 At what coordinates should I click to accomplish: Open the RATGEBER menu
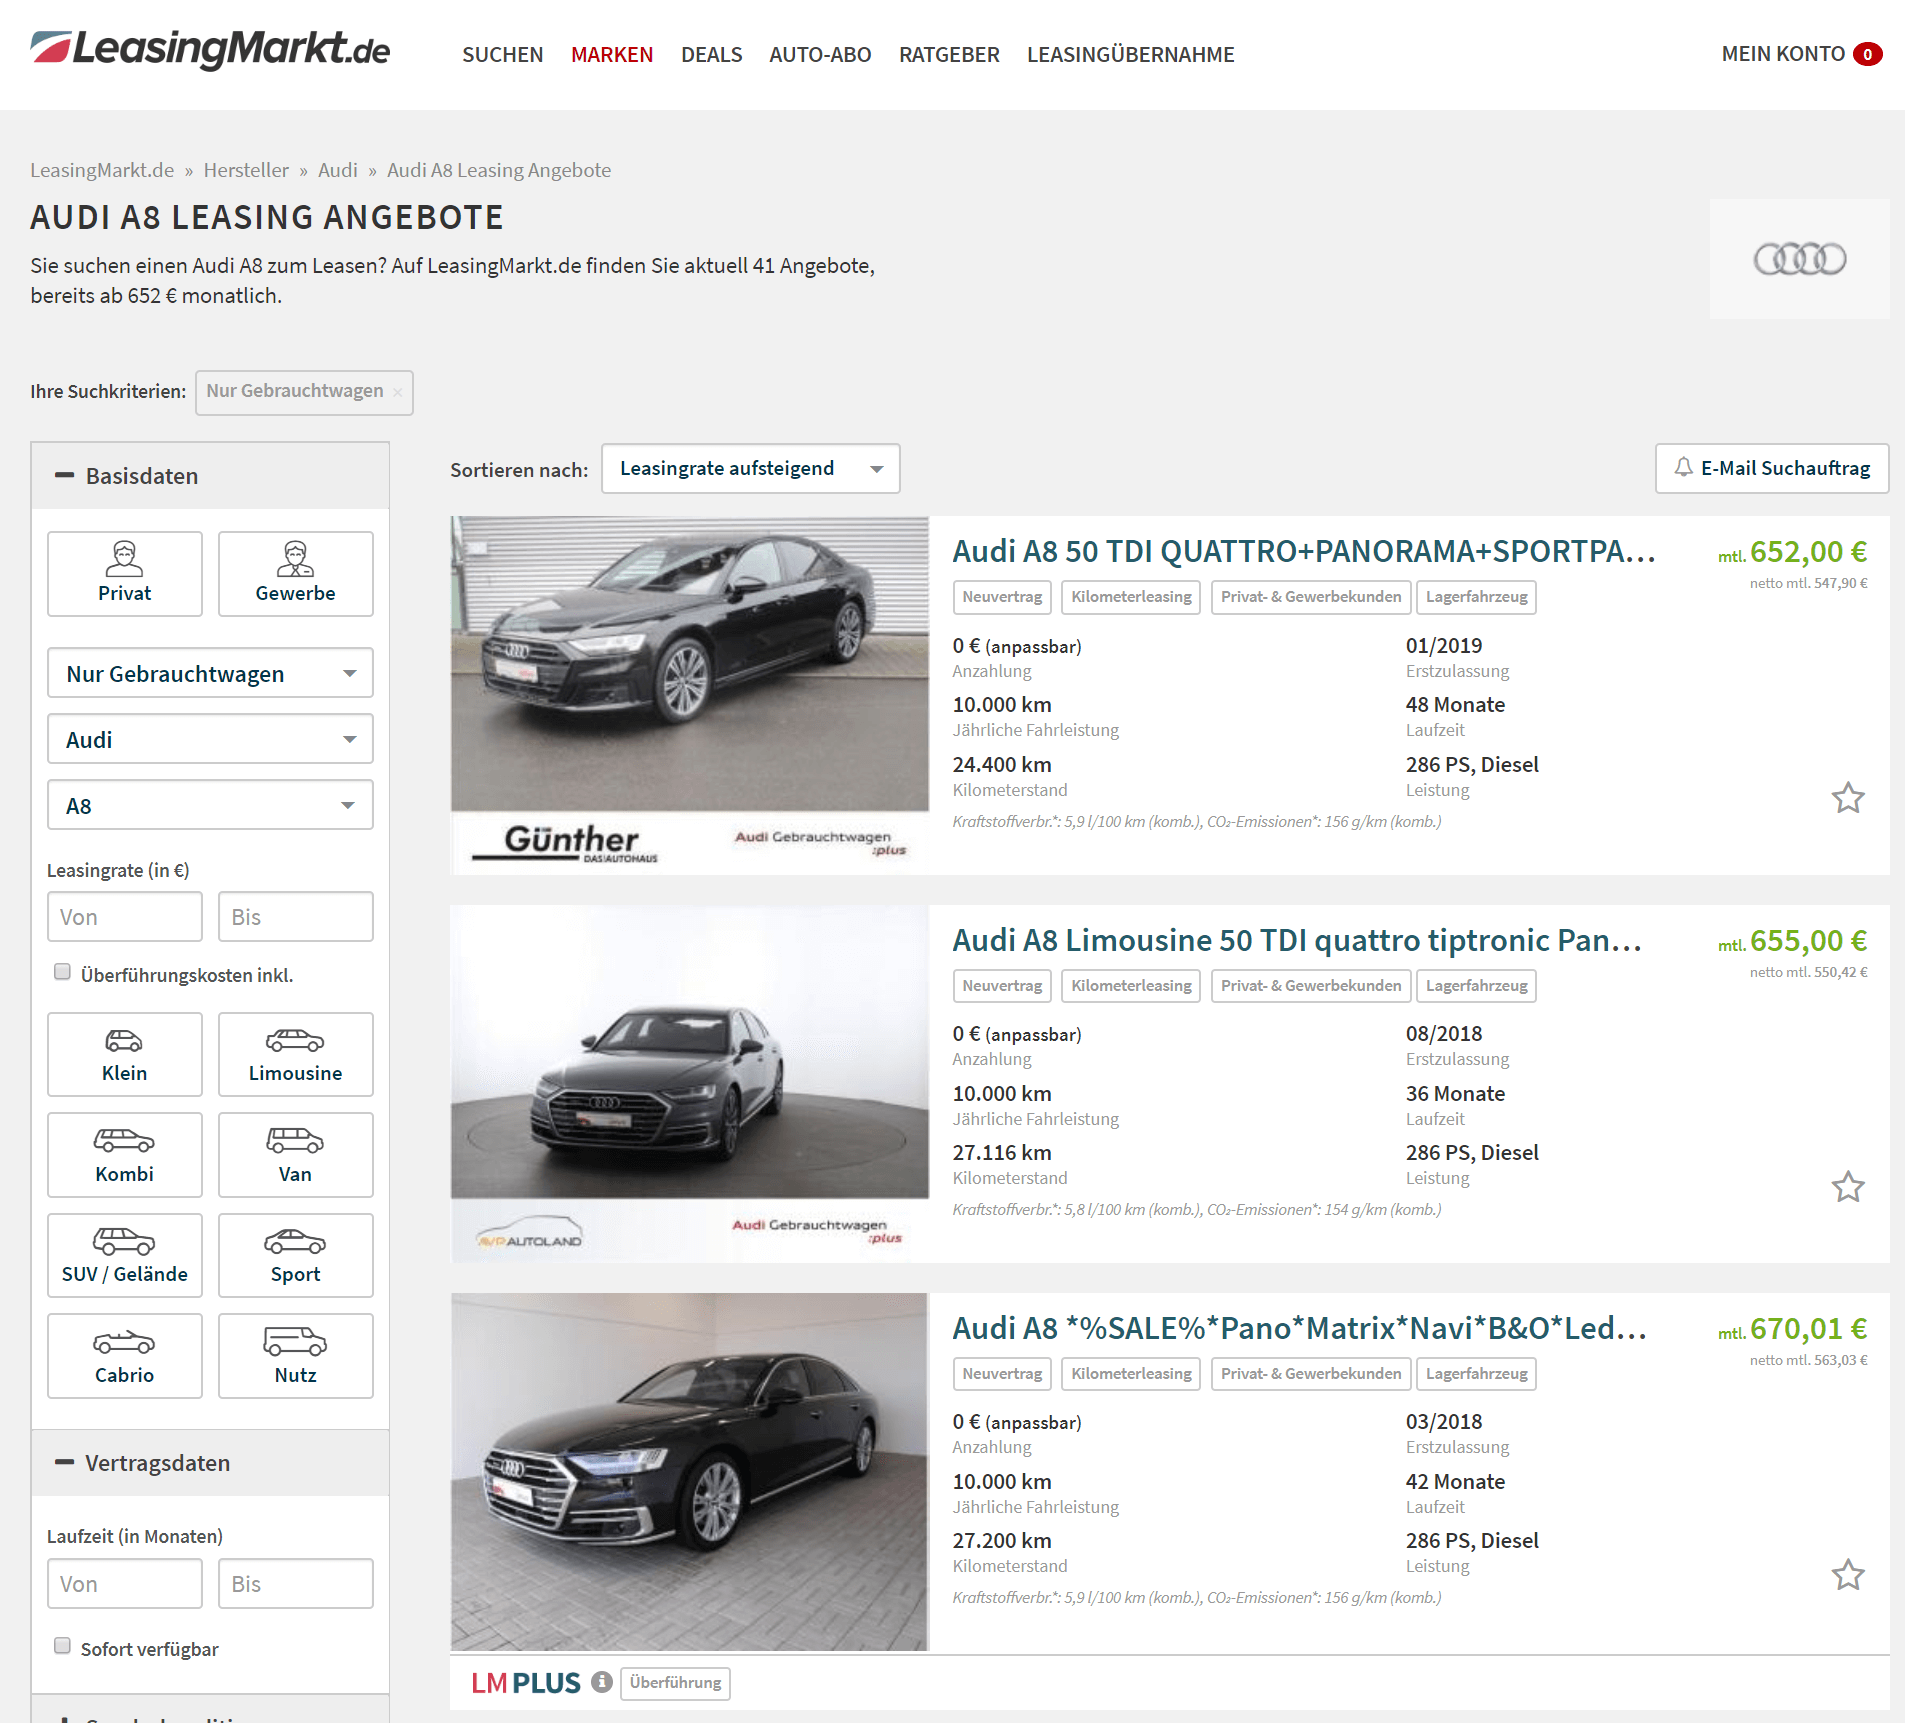pyautogui.click(x=949, y=54)
